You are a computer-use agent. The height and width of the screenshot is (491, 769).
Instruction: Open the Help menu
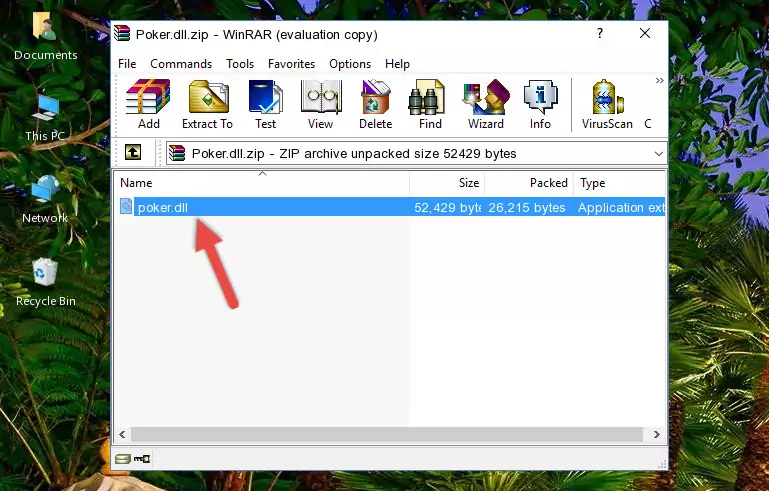[397, 64]
